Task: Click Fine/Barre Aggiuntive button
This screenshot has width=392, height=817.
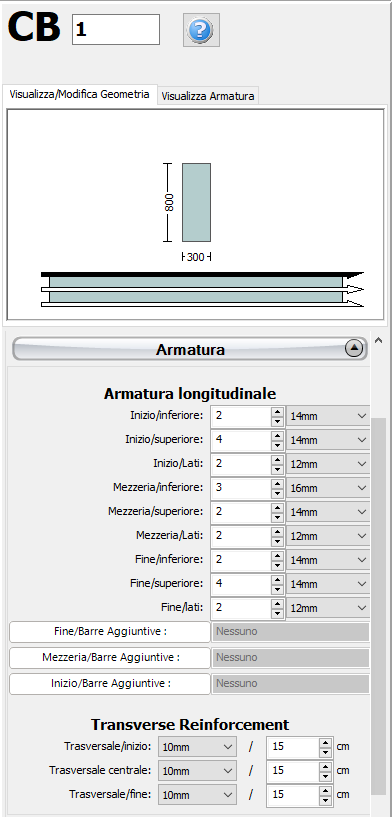Action: (x=110, y=632)
